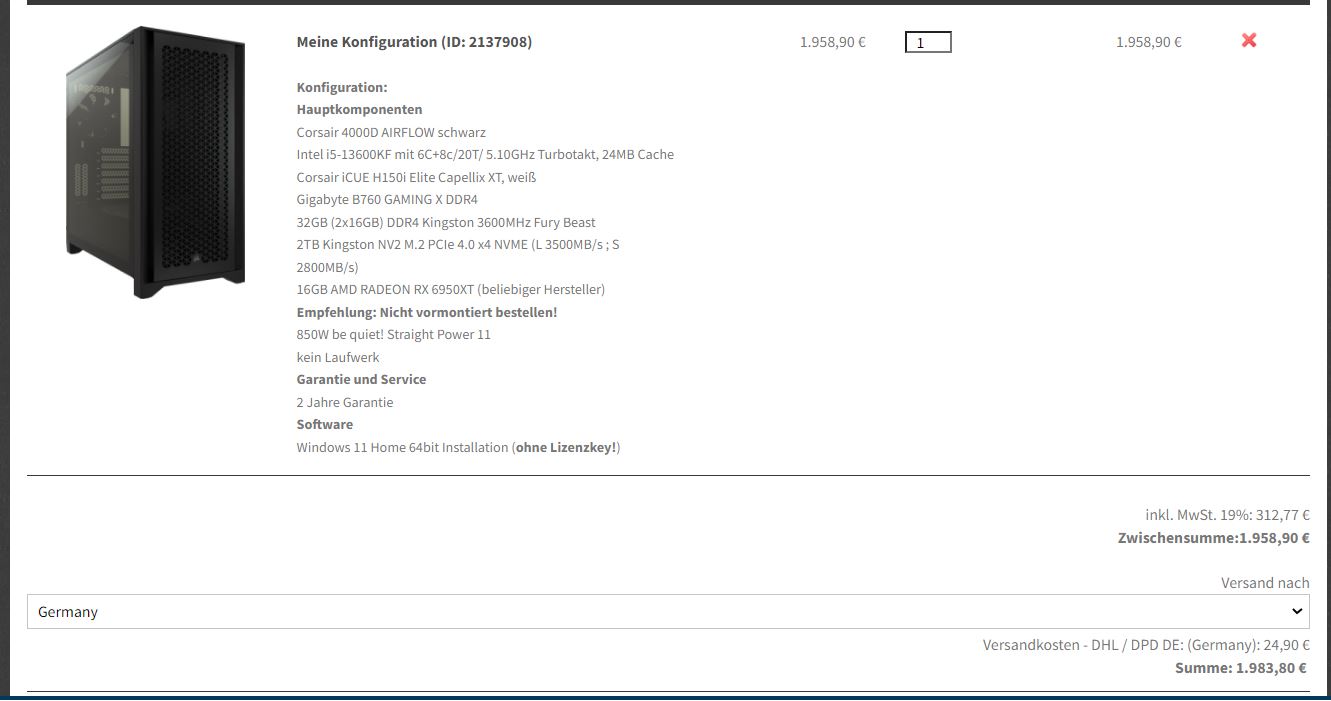This screenshot has height=701, width=1331.
Task: Open Meine Konfiguration (ID: 2137908) title
Action: point(414,42)
